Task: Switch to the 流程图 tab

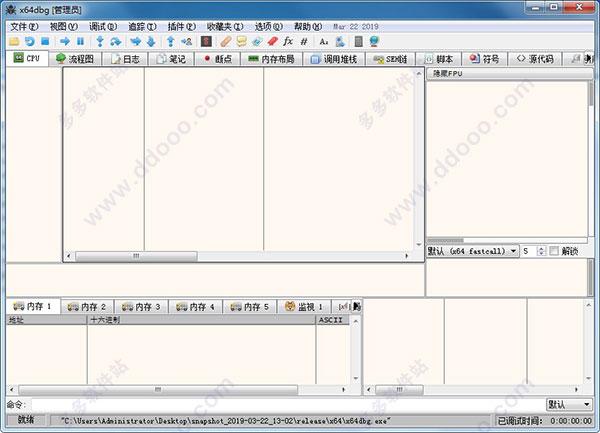Action: click(75, 59)
